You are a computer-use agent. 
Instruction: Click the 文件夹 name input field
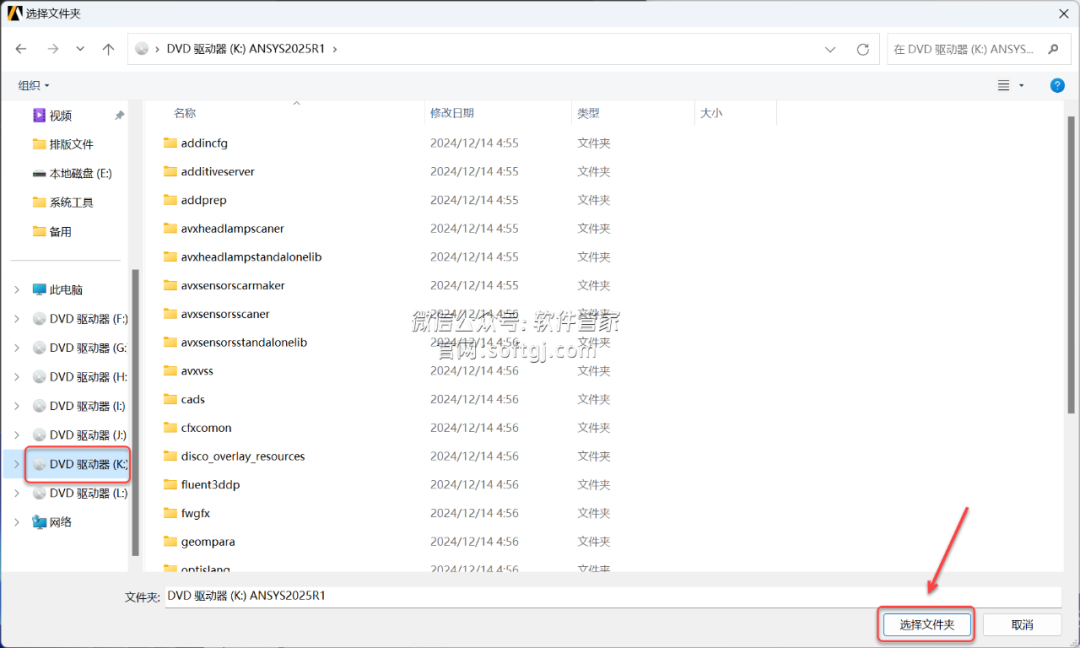coord(612,596)
